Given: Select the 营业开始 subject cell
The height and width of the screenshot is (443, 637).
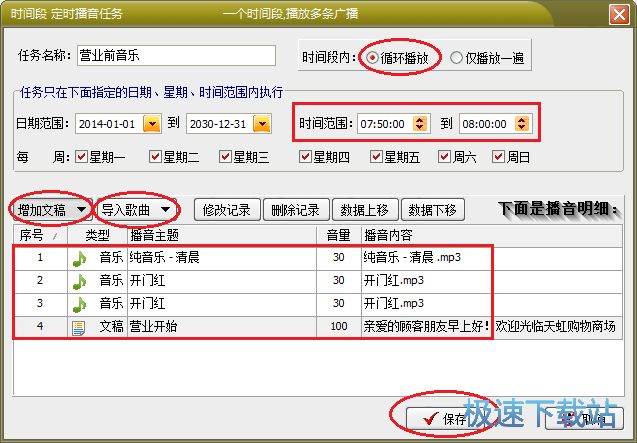Looking at the screenshot, I should pos(222,326).
